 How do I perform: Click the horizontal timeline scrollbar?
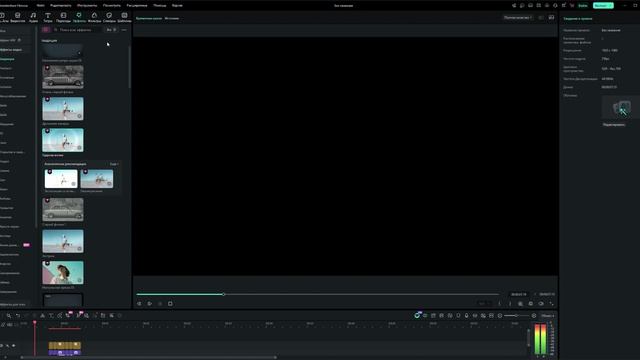click(x=149, y=358)
